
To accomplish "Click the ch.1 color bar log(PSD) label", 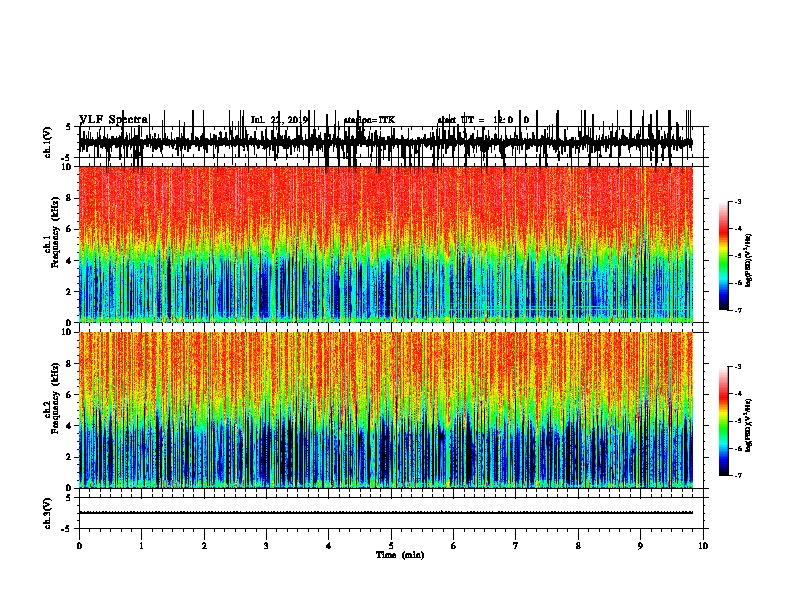I will click(x=748, y=261).
